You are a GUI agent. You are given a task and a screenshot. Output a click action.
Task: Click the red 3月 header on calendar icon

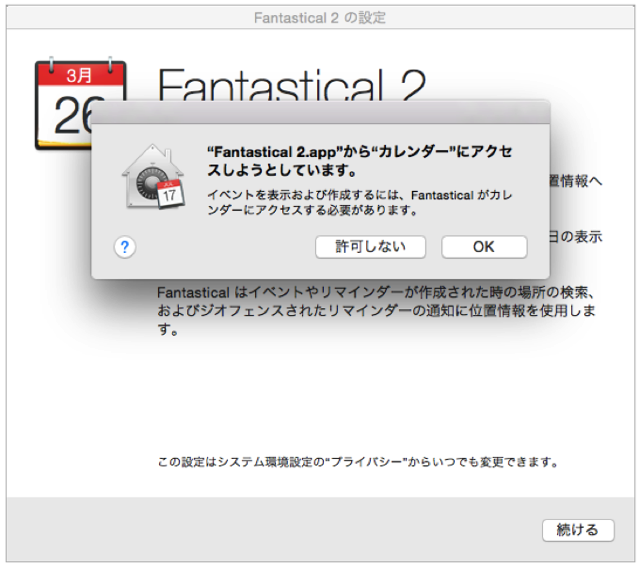[x=79, y=75]
